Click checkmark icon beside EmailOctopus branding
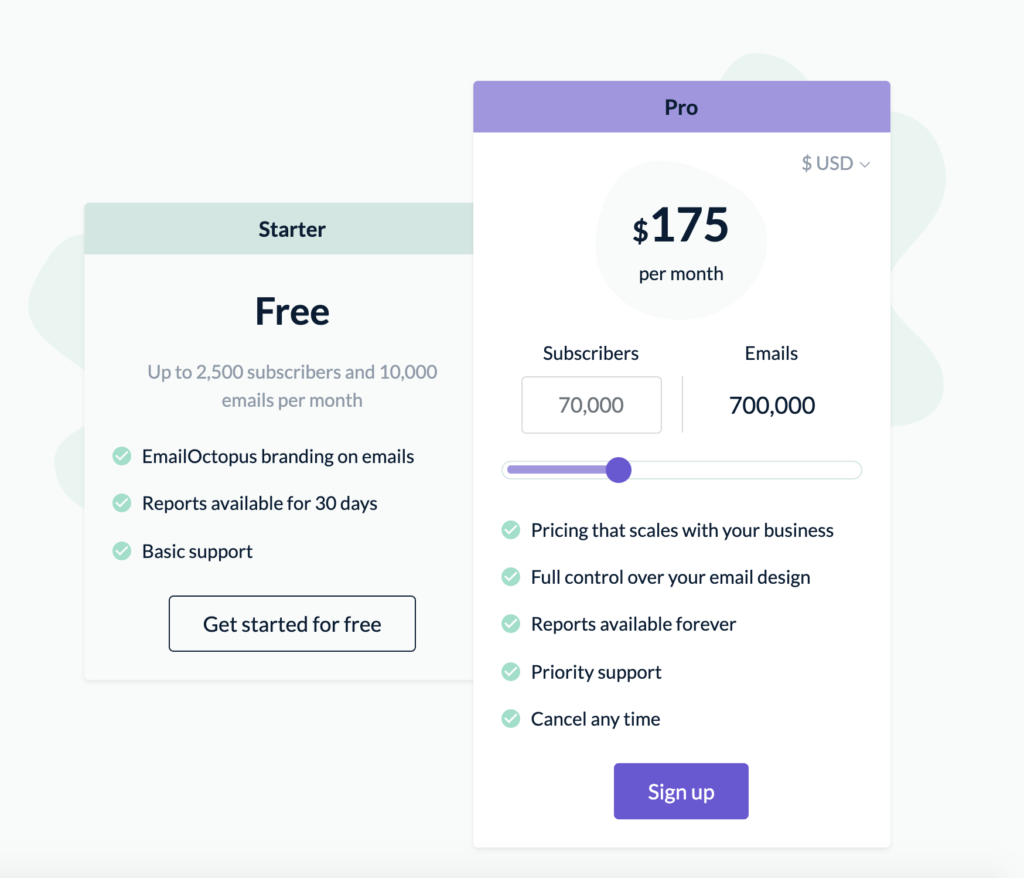1024x878 pixels. point(122,457)
